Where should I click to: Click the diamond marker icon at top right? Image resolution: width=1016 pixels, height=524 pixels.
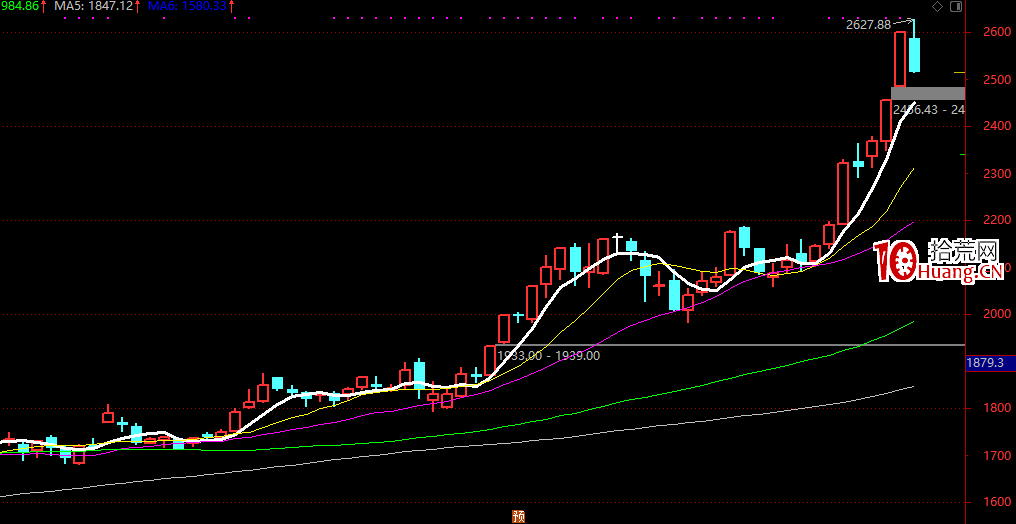point(938,6)
